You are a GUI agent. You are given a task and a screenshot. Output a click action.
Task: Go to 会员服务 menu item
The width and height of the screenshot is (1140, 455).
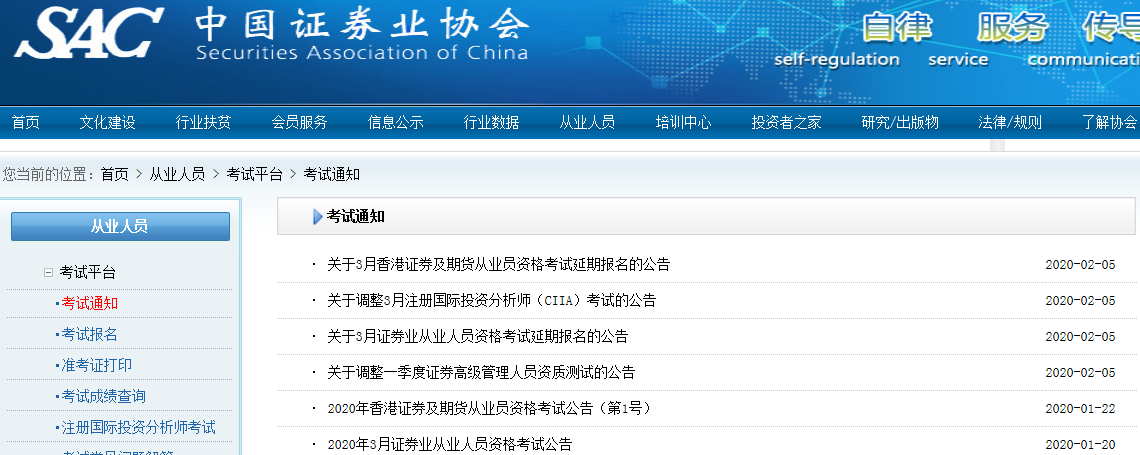(x=299, y=123)
